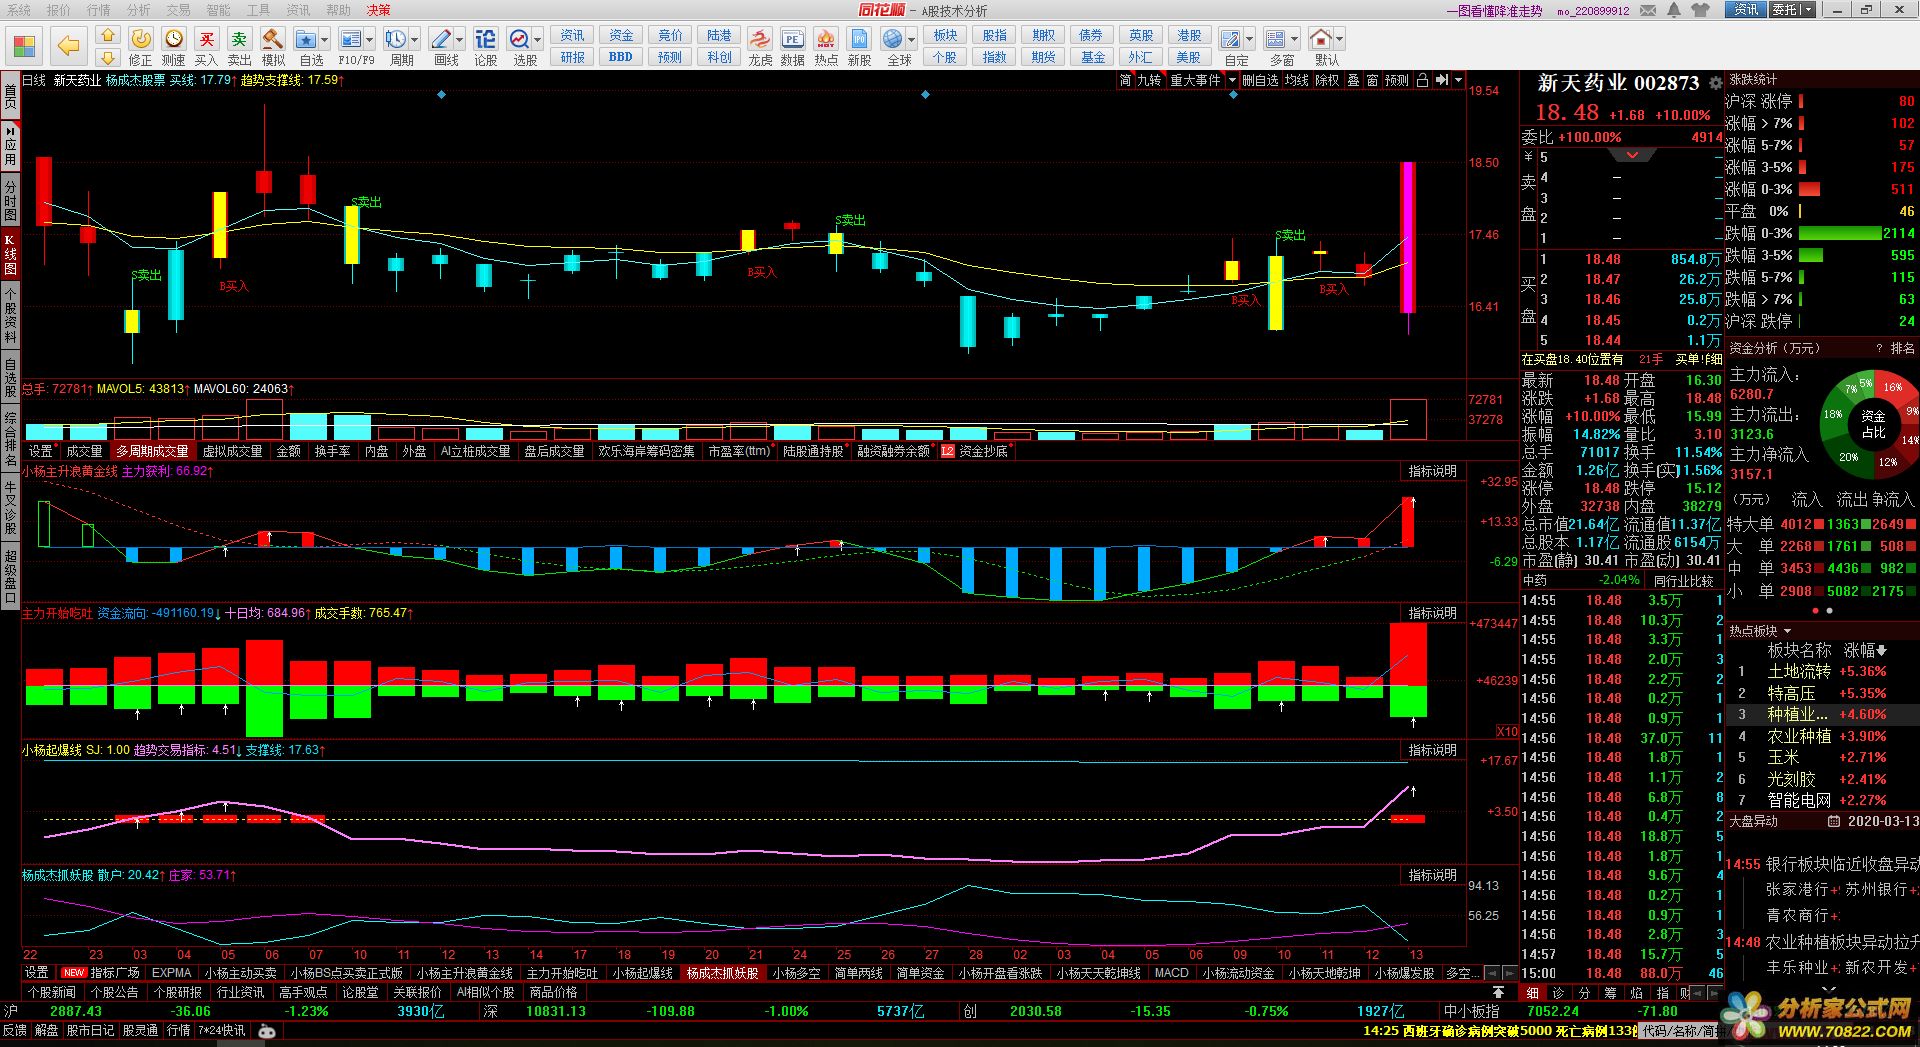This screenshot has width=1920, height=1047.
Task: Select the 画线 draw line pencil icon
Action: tap(441, 39)
